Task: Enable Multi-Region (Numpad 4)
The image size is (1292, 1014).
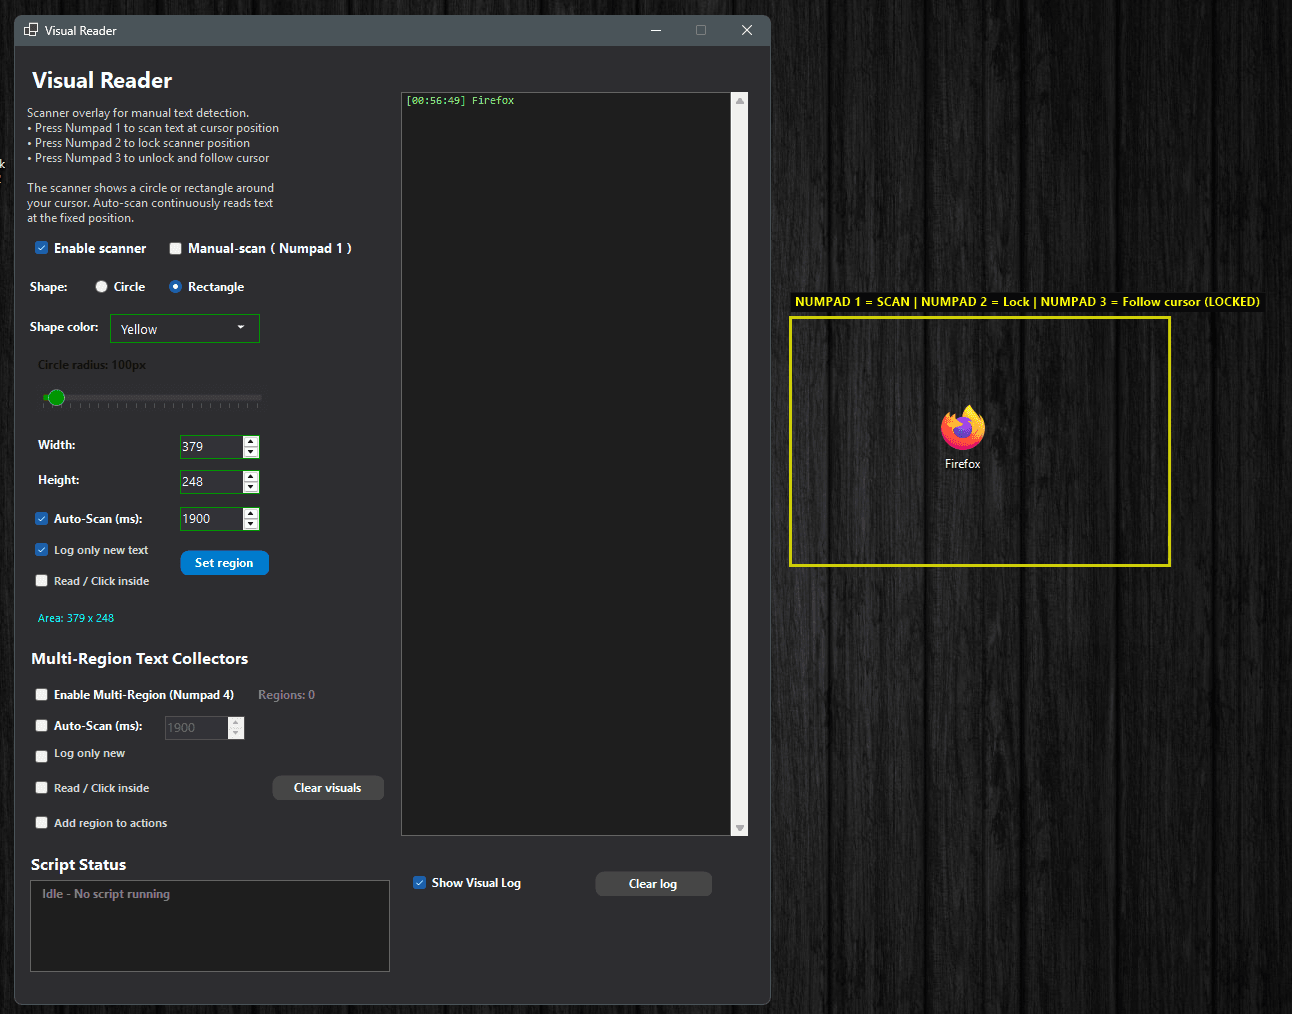Action: coord(41,694)
